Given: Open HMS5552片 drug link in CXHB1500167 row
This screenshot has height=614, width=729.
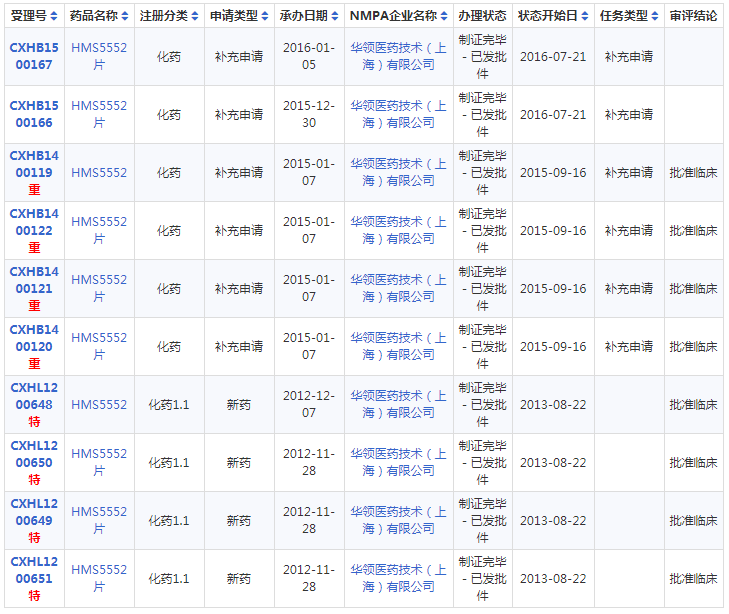Looking at the screenshot, I should 99,56.
